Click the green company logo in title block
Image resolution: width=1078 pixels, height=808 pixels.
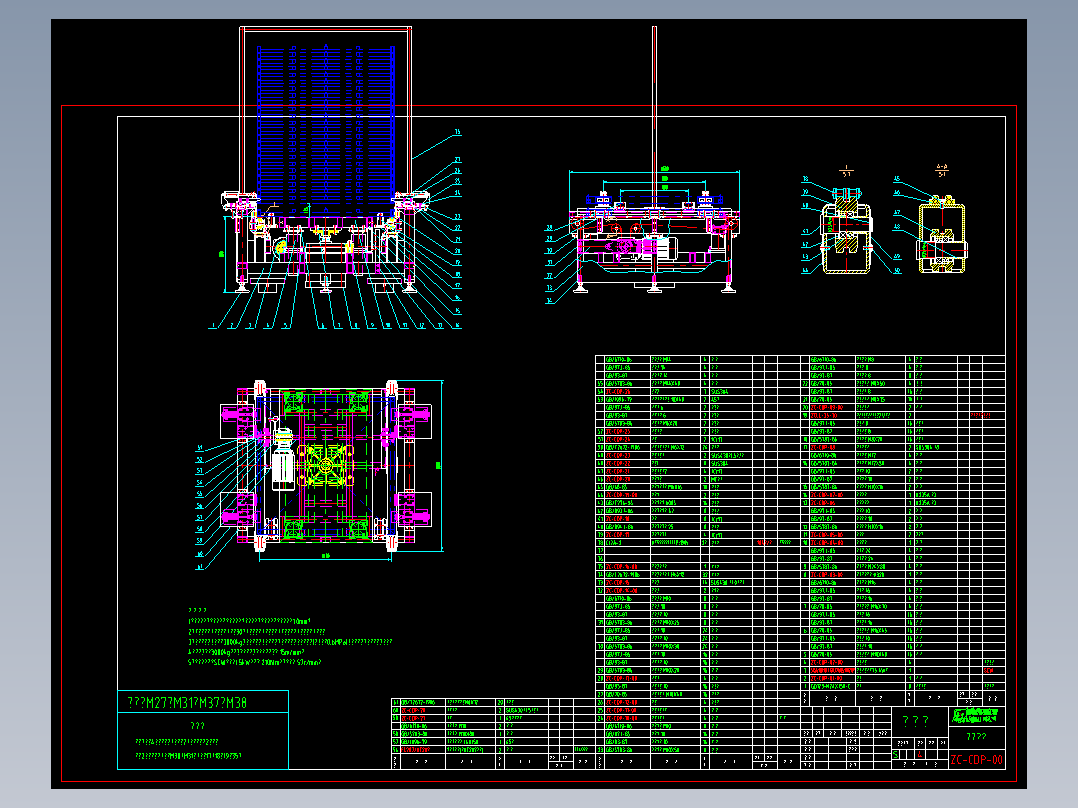(976, 717)
